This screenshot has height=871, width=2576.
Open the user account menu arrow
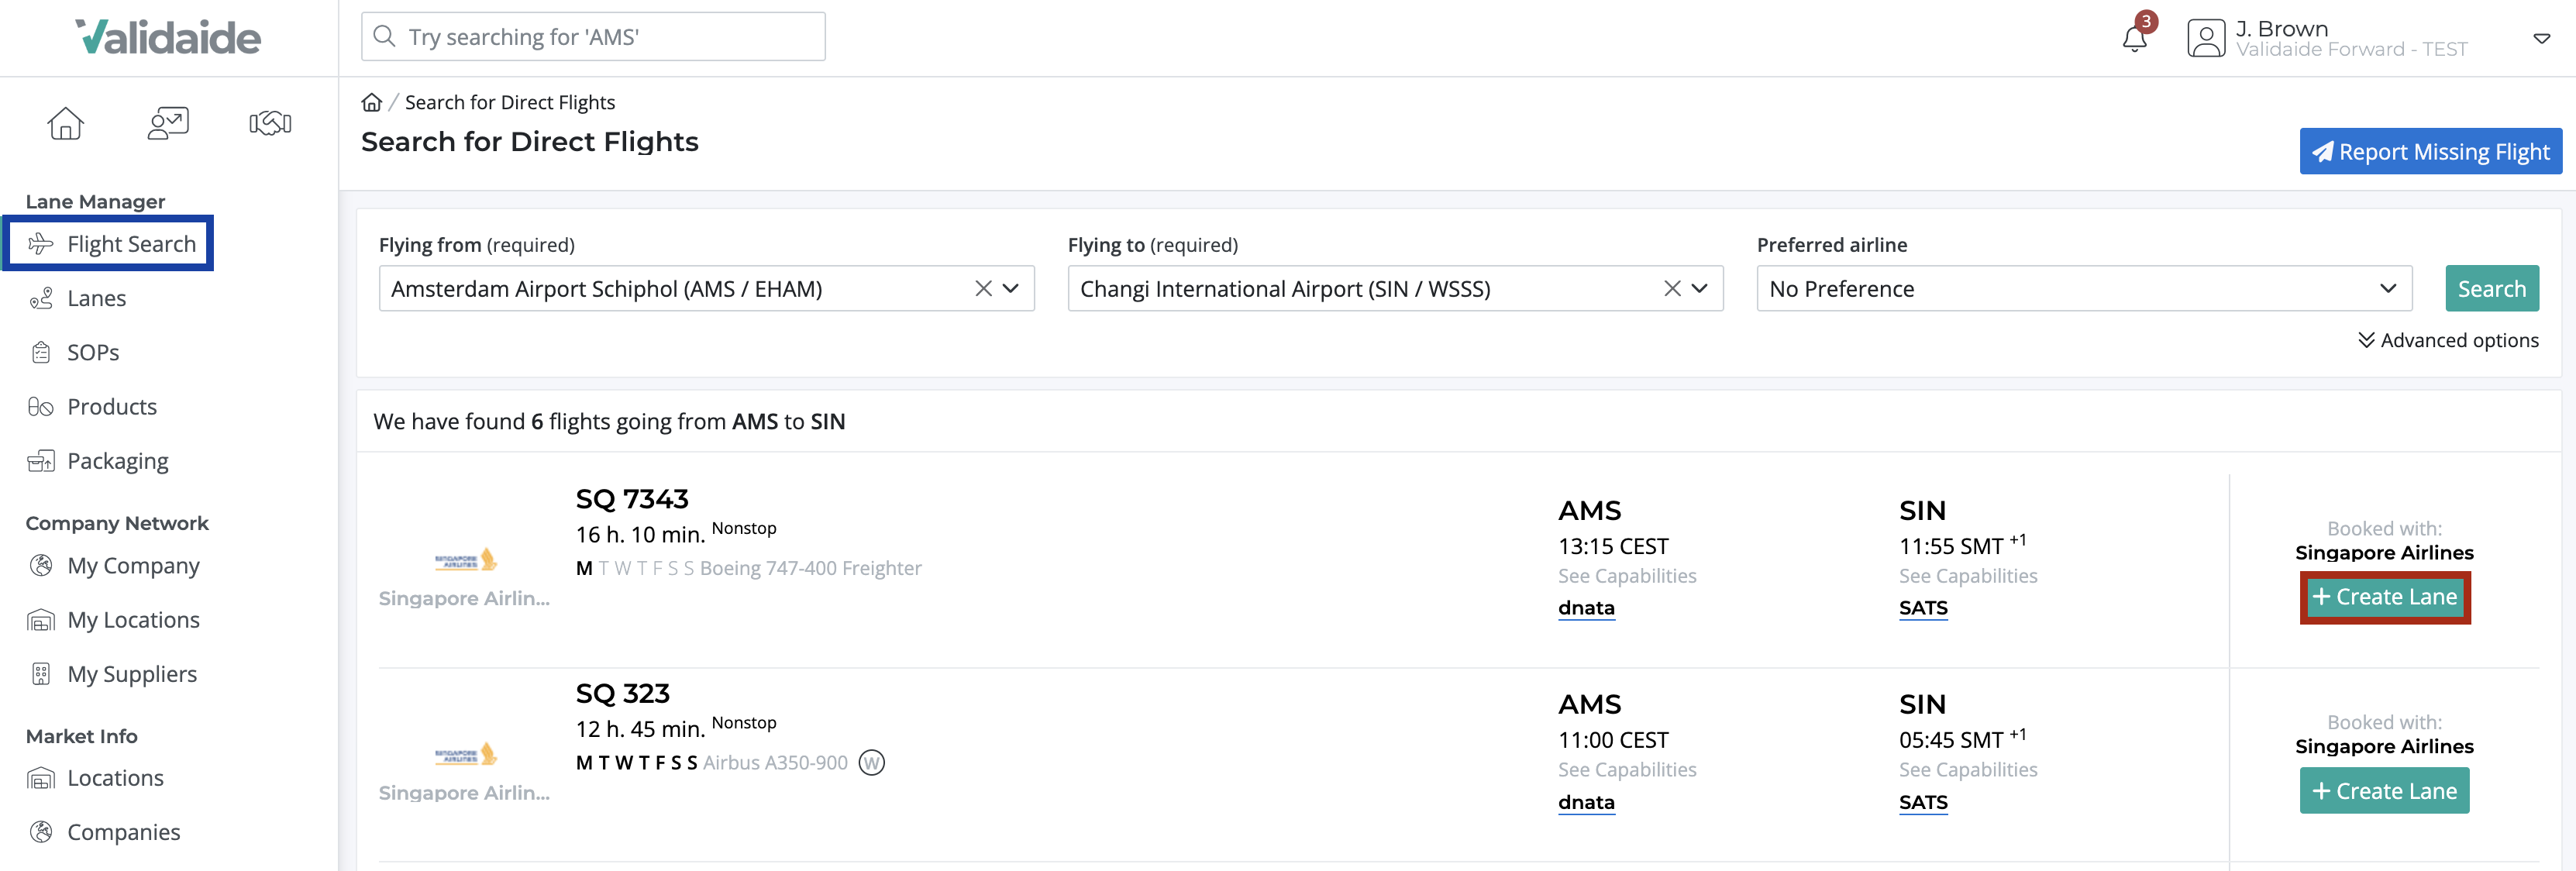click(2541, 39)
